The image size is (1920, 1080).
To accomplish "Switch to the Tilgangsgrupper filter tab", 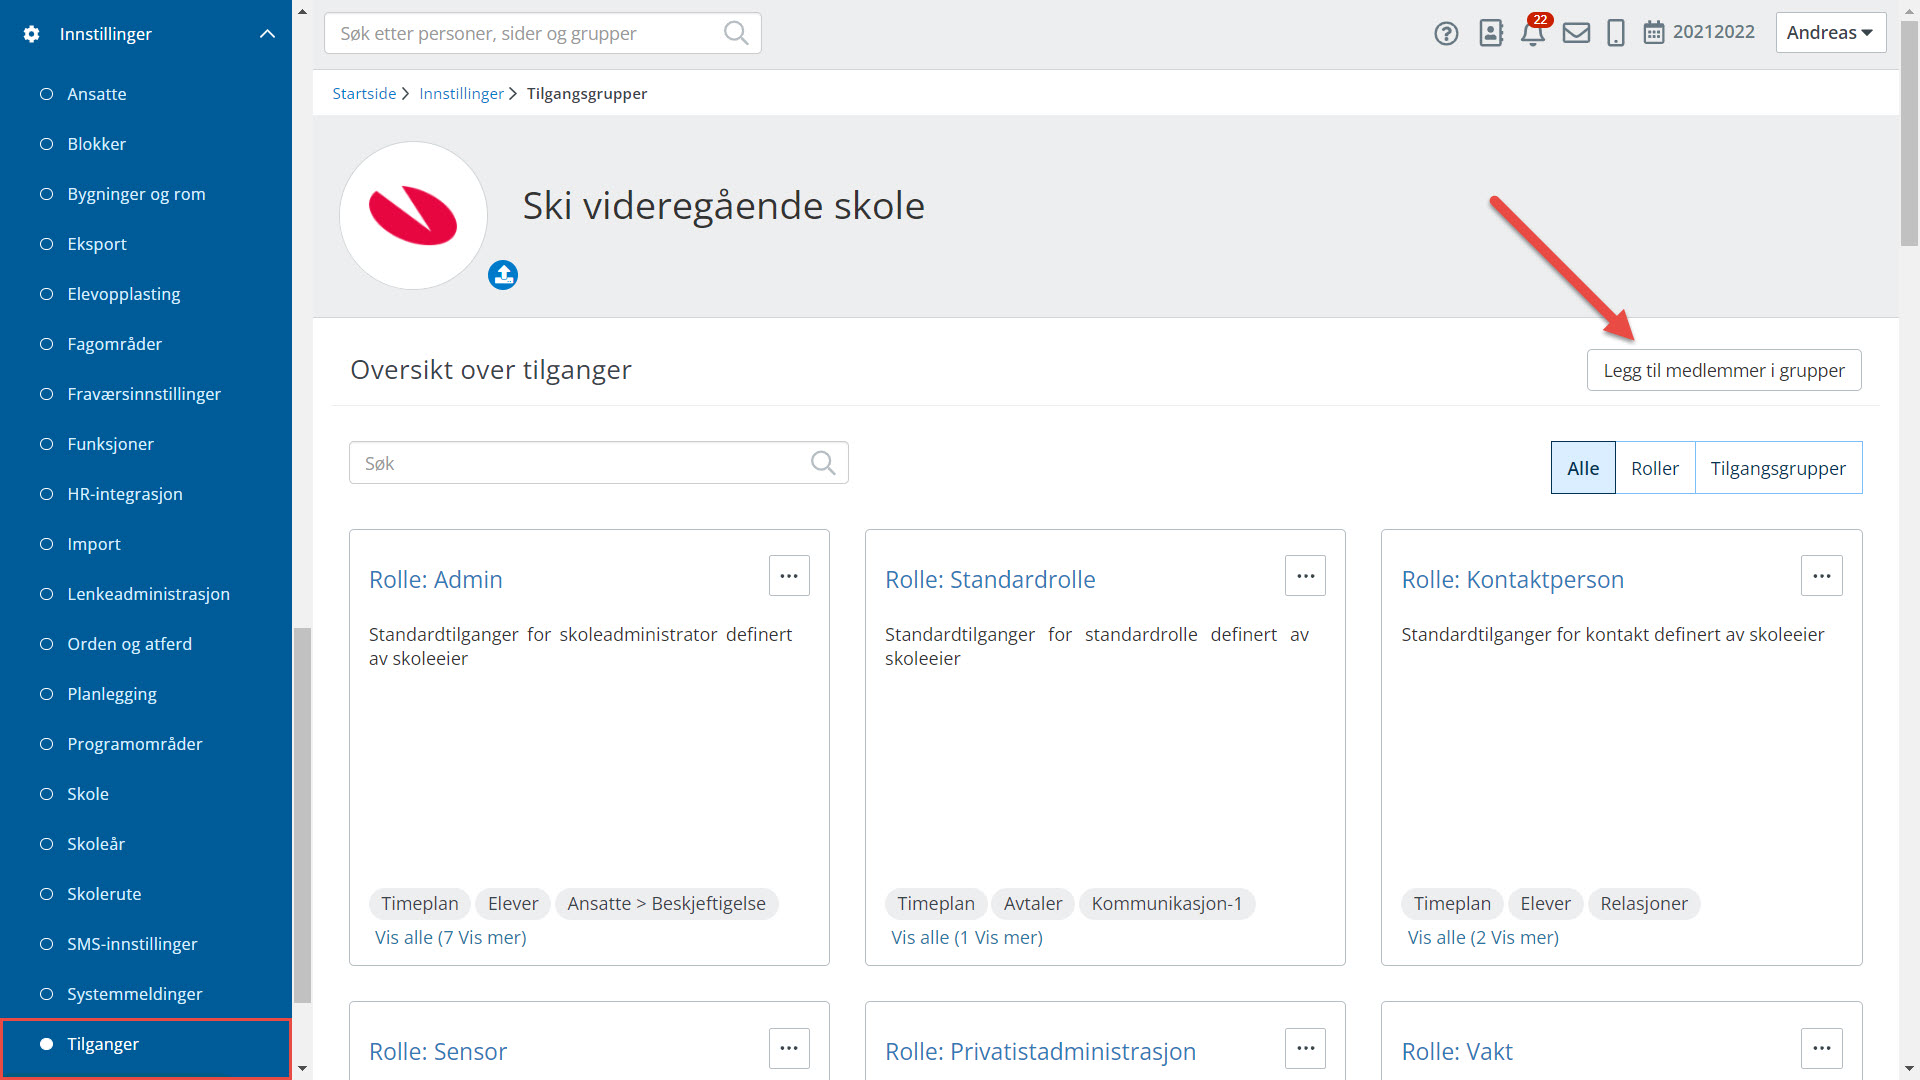I will click(1778, 468).
